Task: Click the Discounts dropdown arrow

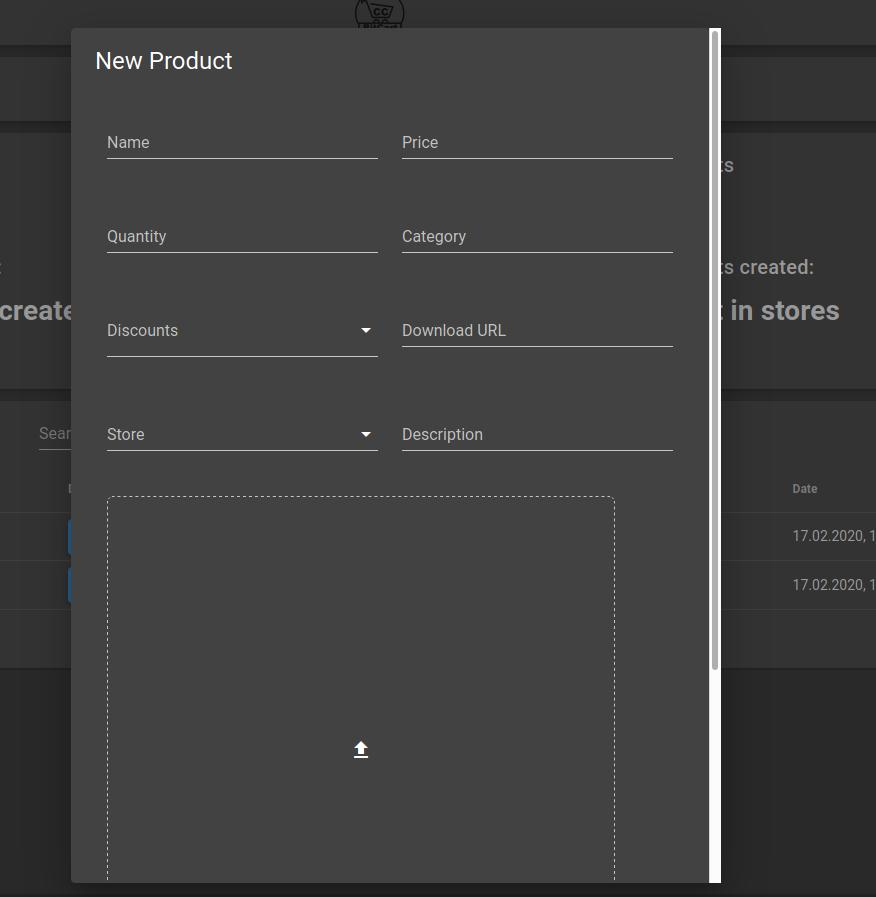Action: pos(366,331)
